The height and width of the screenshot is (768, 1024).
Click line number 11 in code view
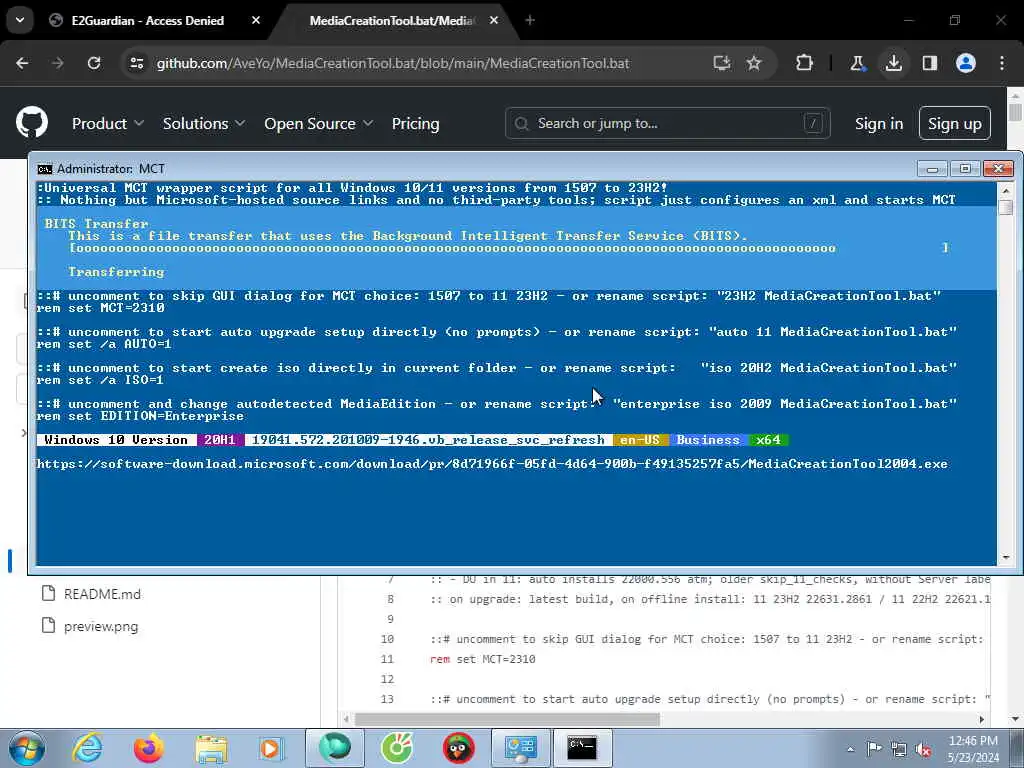tap(387, 659)
